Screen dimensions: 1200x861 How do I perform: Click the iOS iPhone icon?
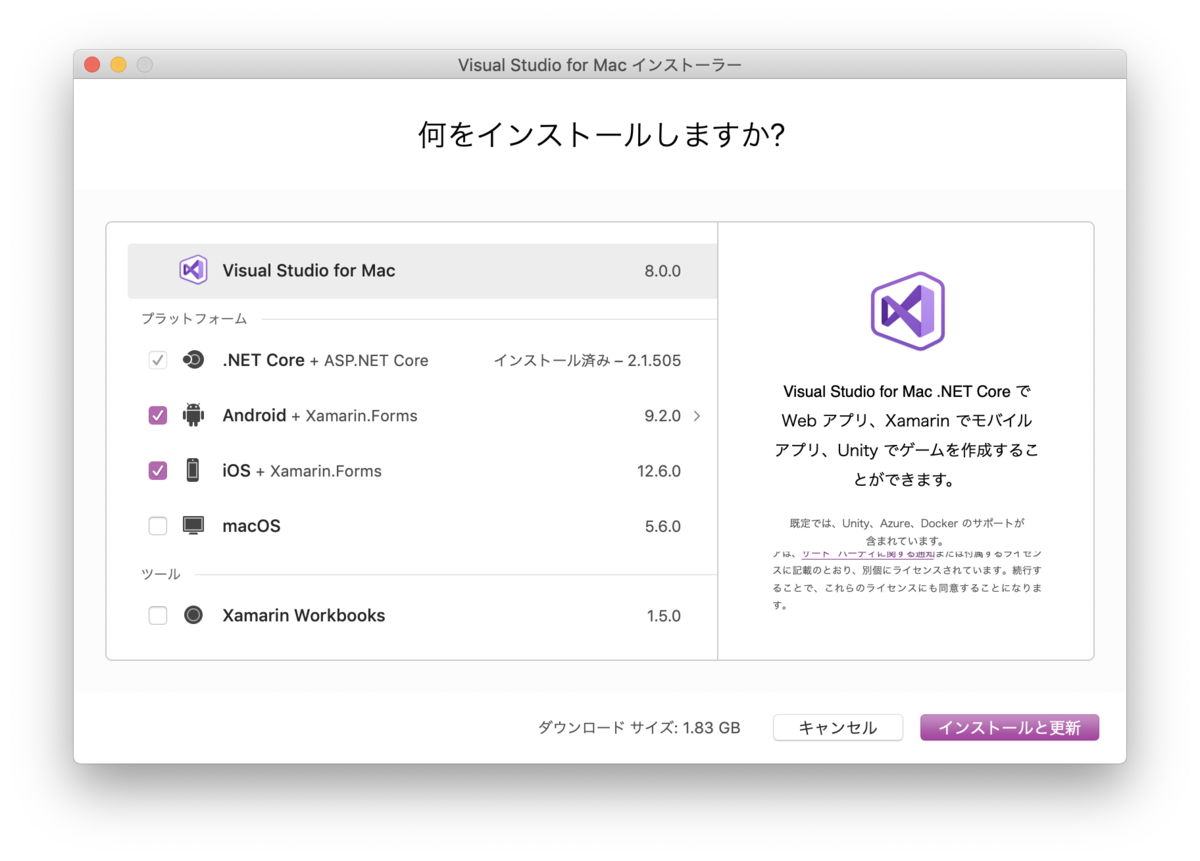point(192,470)
